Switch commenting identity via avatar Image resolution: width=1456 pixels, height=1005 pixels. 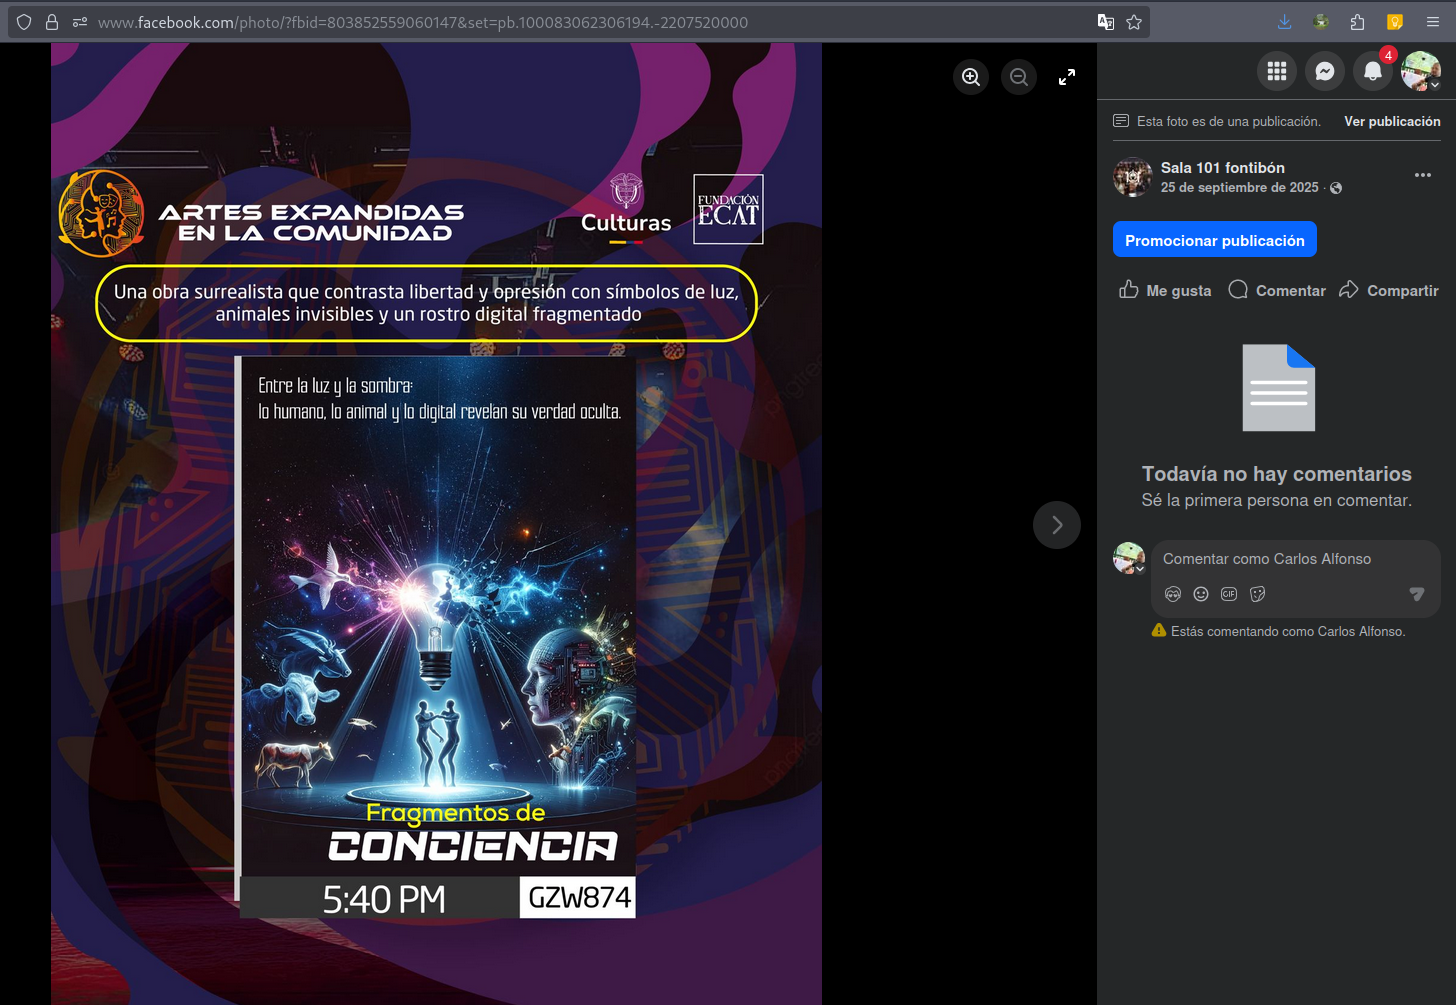(x=1129, y=558)
